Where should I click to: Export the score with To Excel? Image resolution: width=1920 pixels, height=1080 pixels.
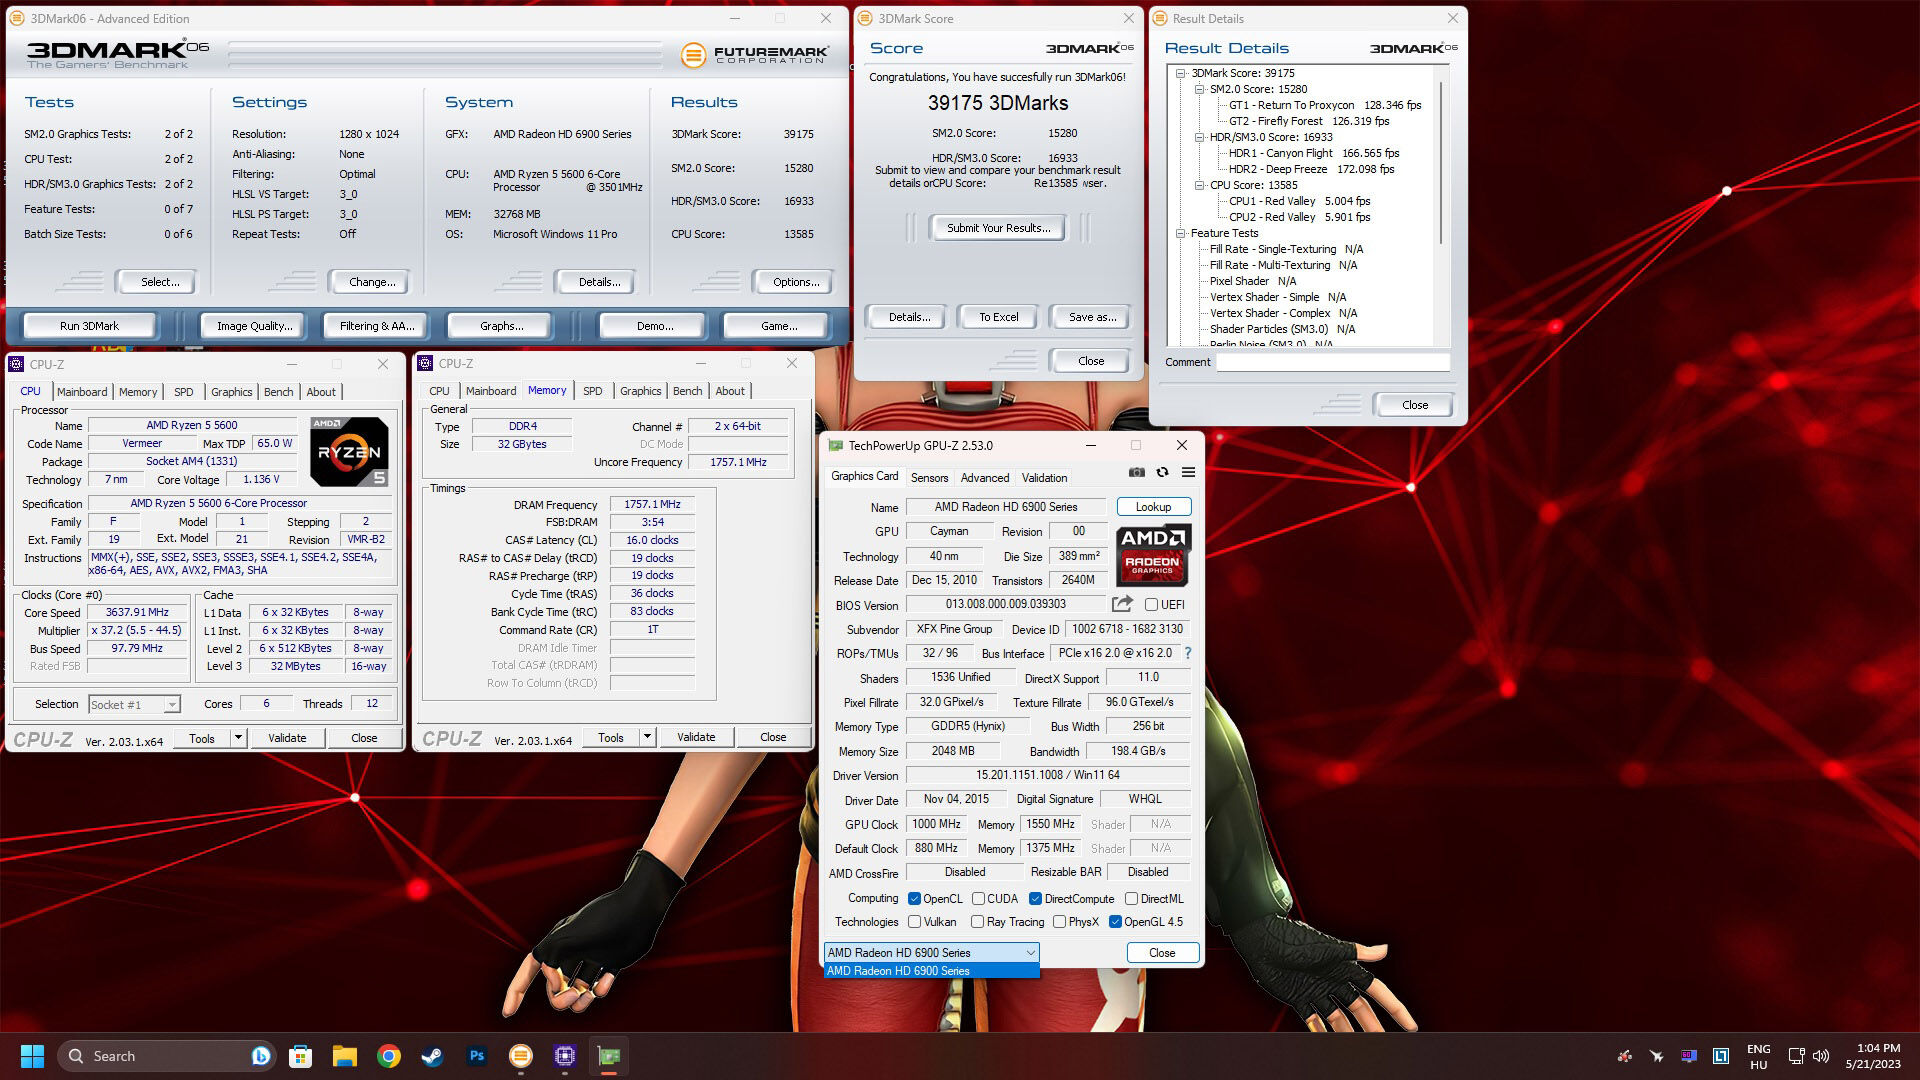(x=998, y=317)
